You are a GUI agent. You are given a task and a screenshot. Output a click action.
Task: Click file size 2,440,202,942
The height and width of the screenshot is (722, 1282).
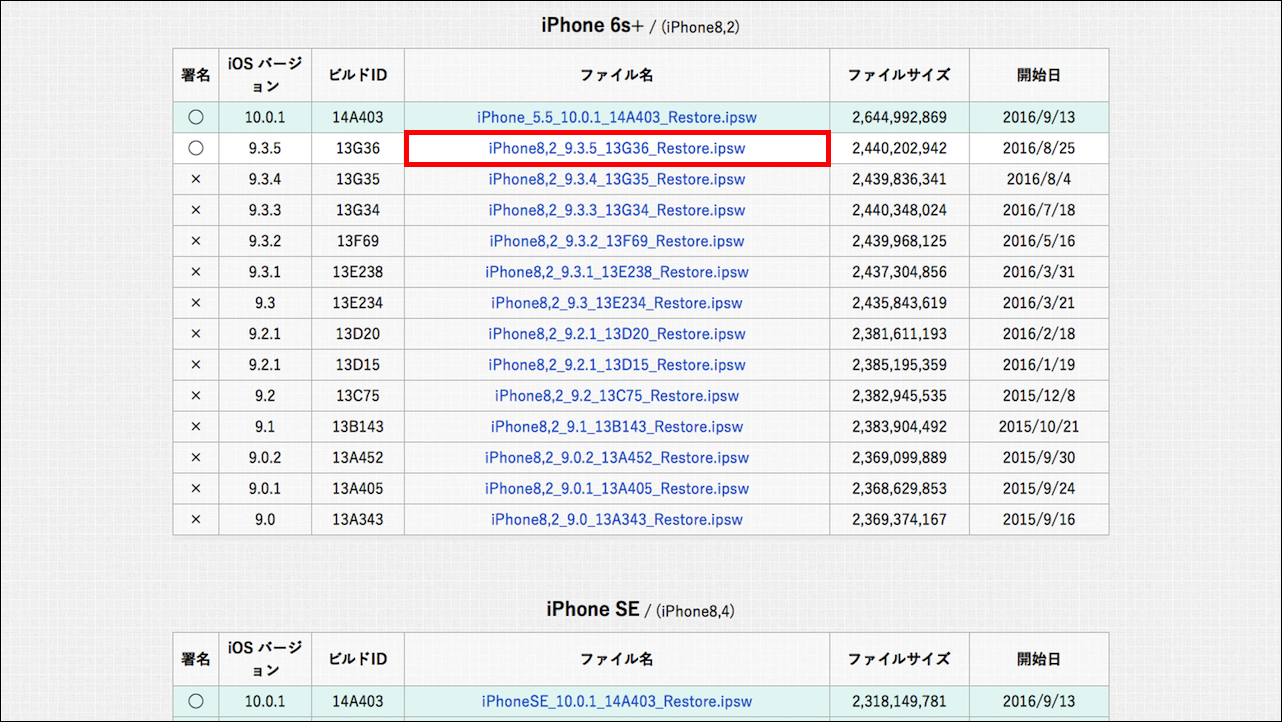coord(899,148)
